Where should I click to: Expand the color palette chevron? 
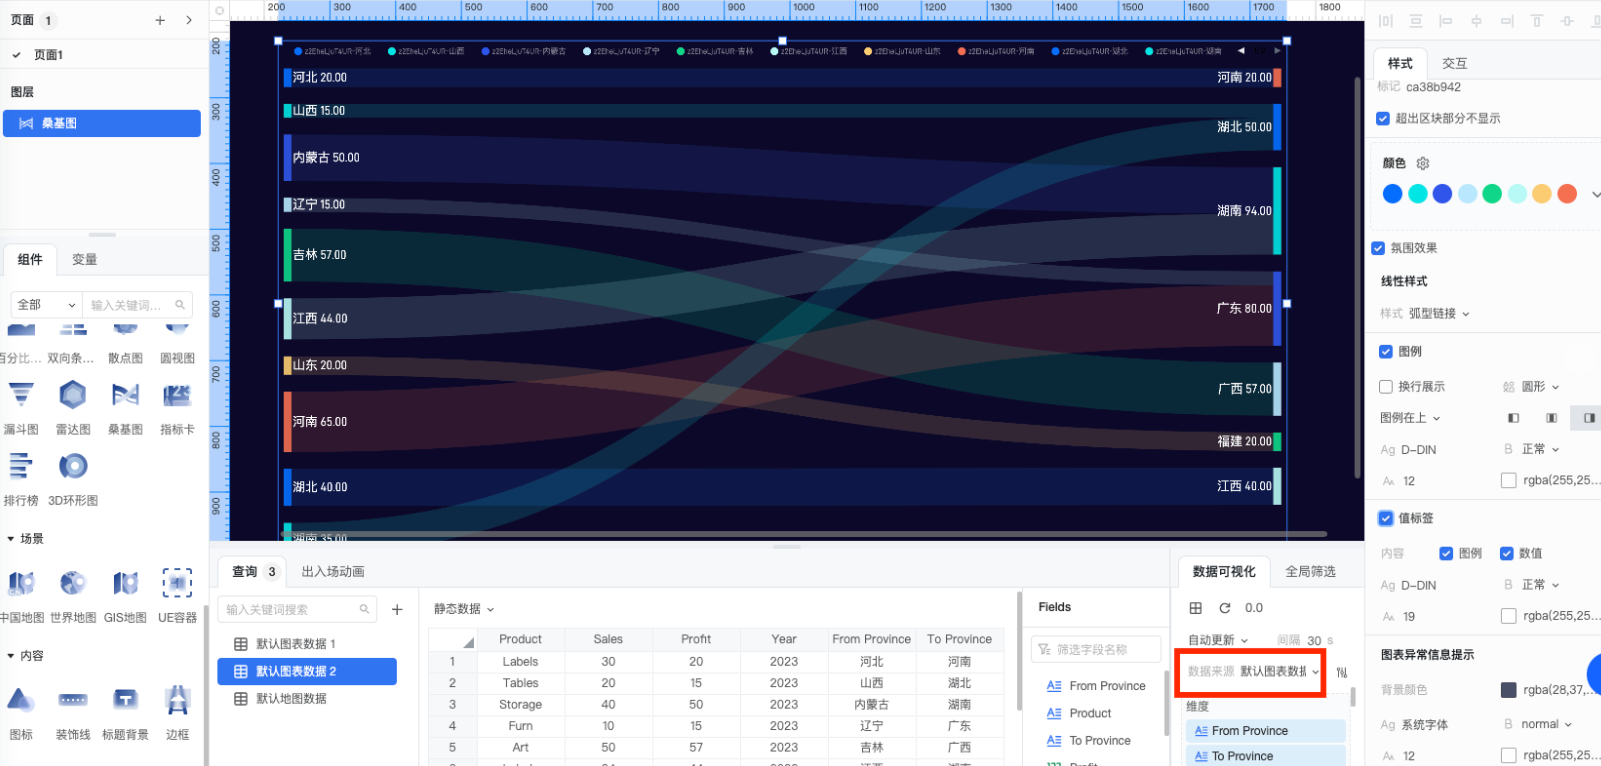pyautogui.click(x=1595, y=195)
